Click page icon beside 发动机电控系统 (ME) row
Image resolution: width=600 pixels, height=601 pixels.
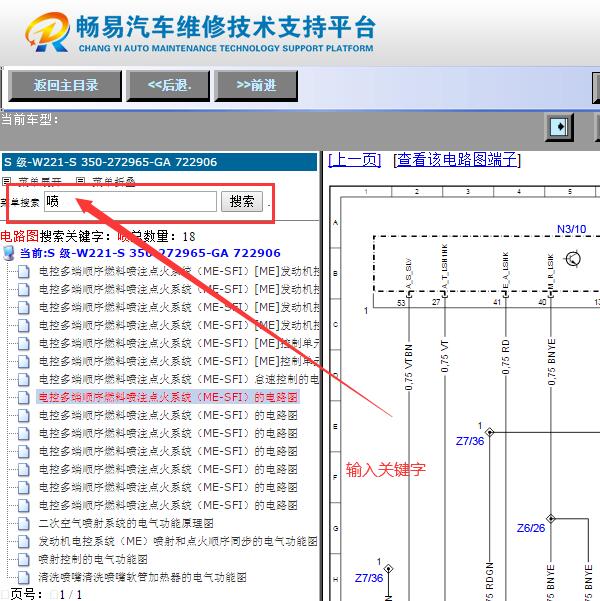coord(23,542)
